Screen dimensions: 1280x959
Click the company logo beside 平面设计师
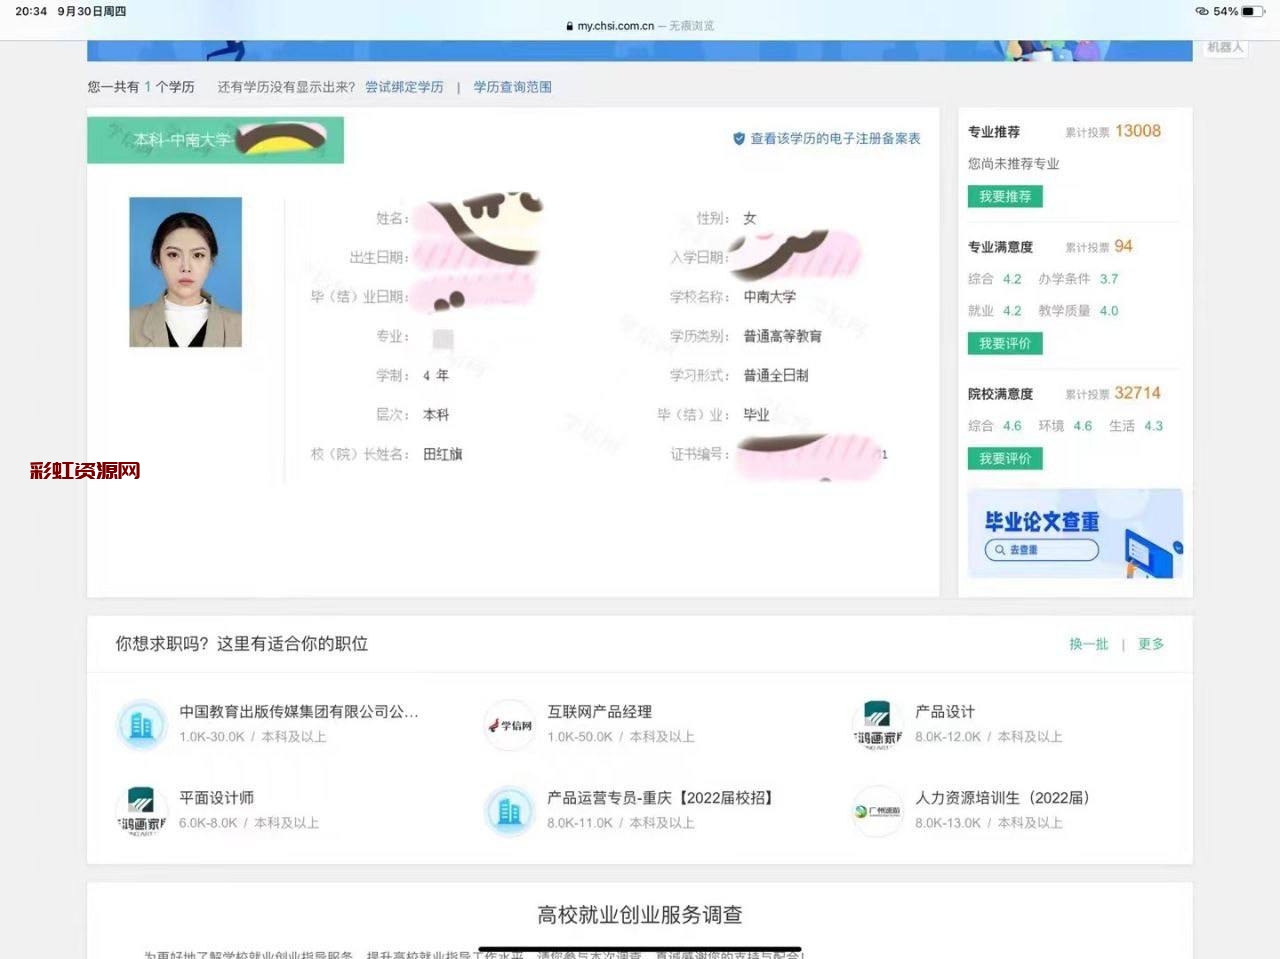[141, 811]
